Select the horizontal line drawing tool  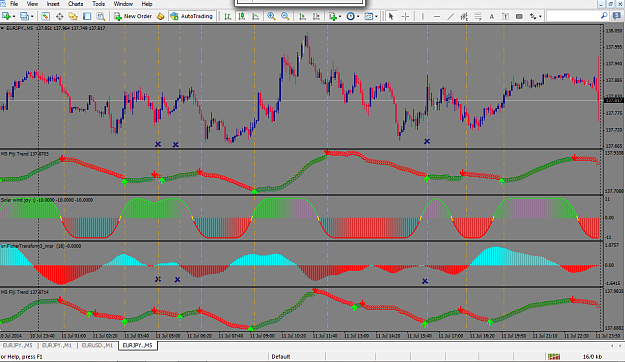[437, 16]
